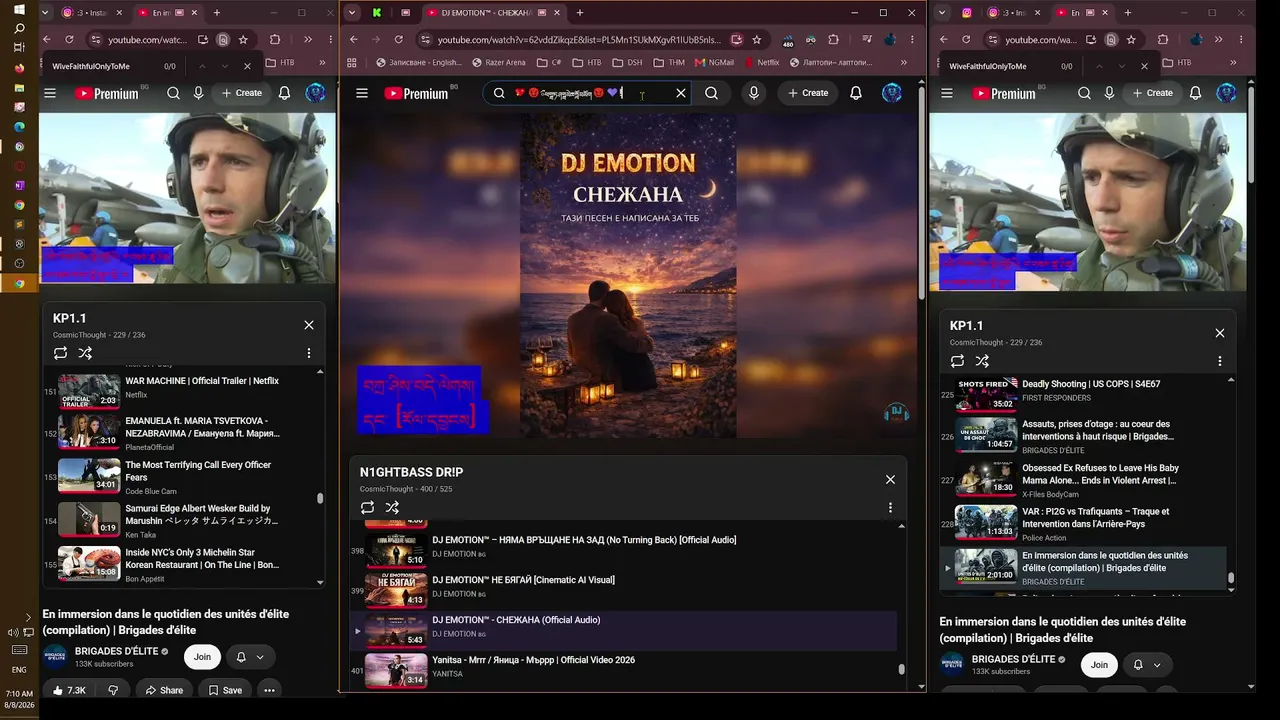Viewport: 1280px width, 720px height.
Task: Save the video in left window
Action: 225,690
